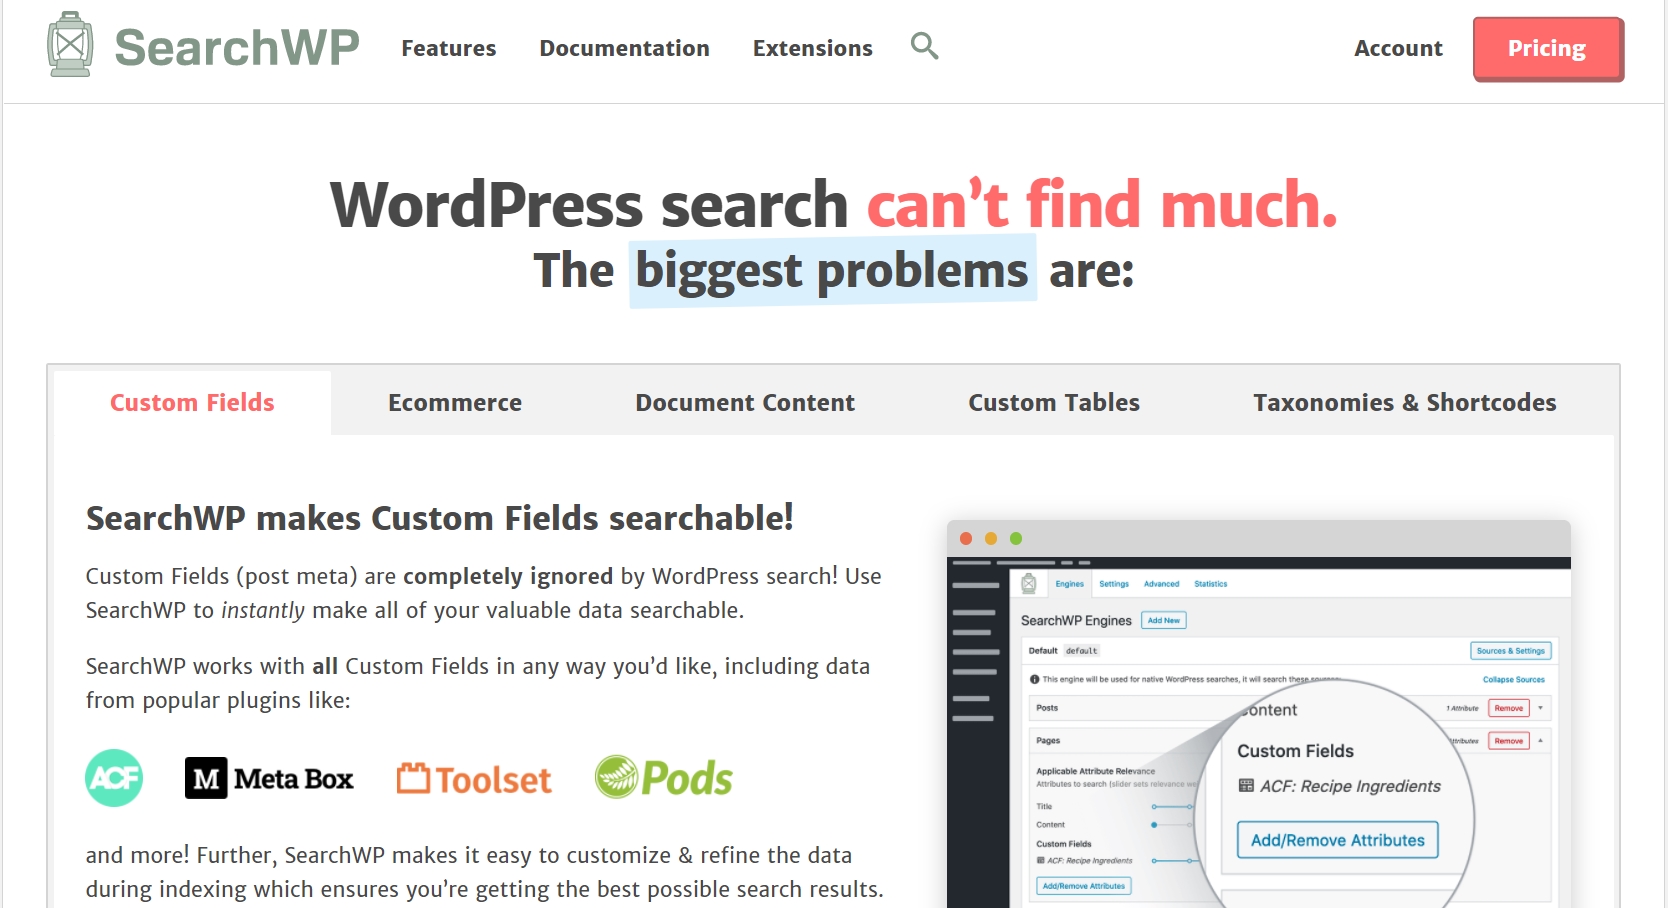The width and height of the screenshot is (1668, 908).
Task: Click the magnified Add/Remove Attributes button
Action: 1338,840
